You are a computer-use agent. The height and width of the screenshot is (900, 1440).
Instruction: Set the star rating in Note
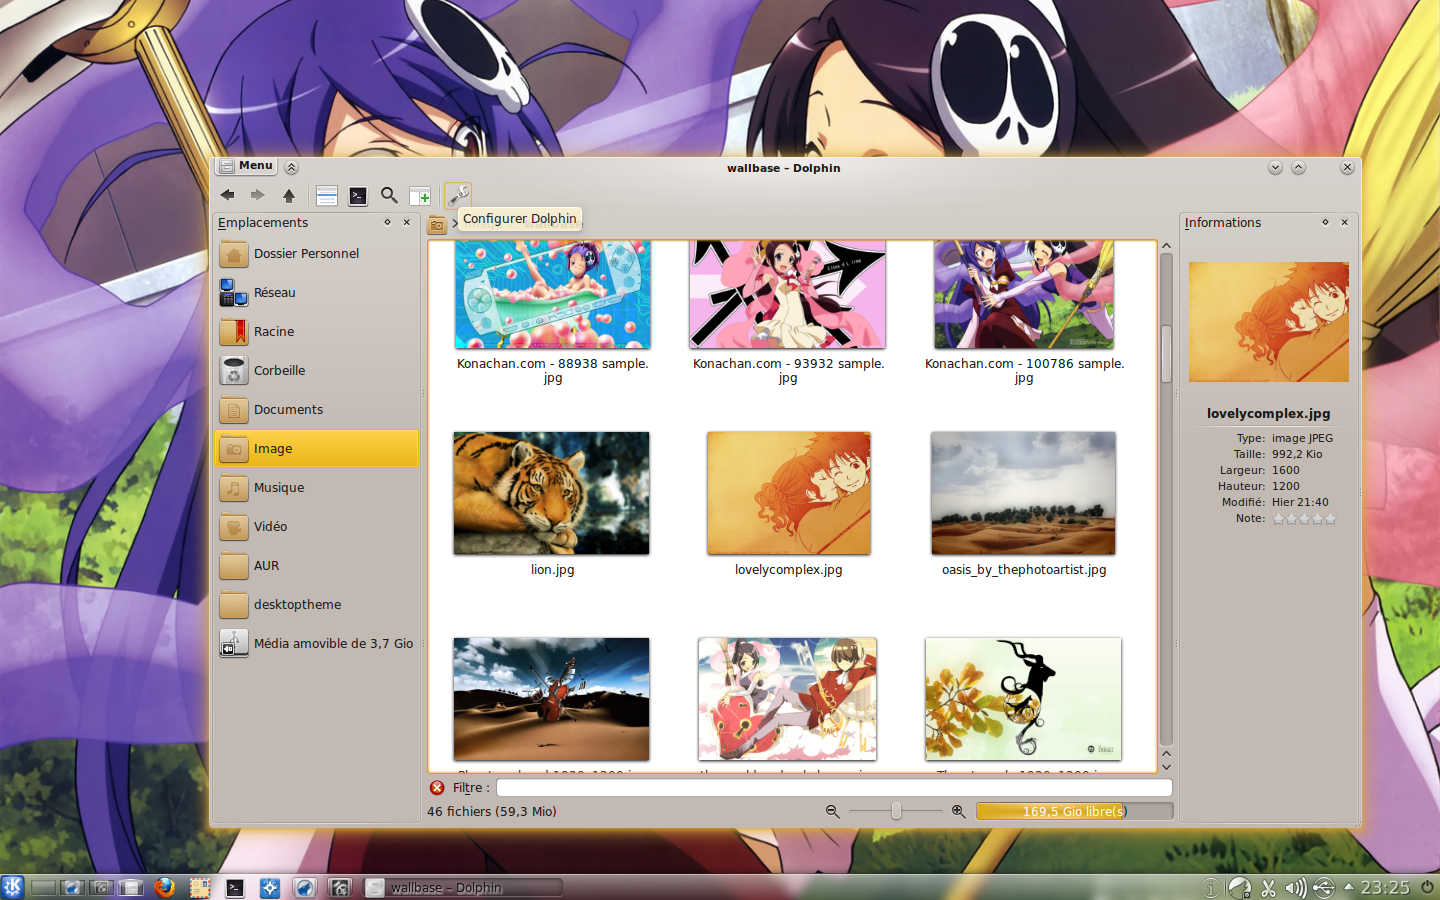tap(1304, 519)
